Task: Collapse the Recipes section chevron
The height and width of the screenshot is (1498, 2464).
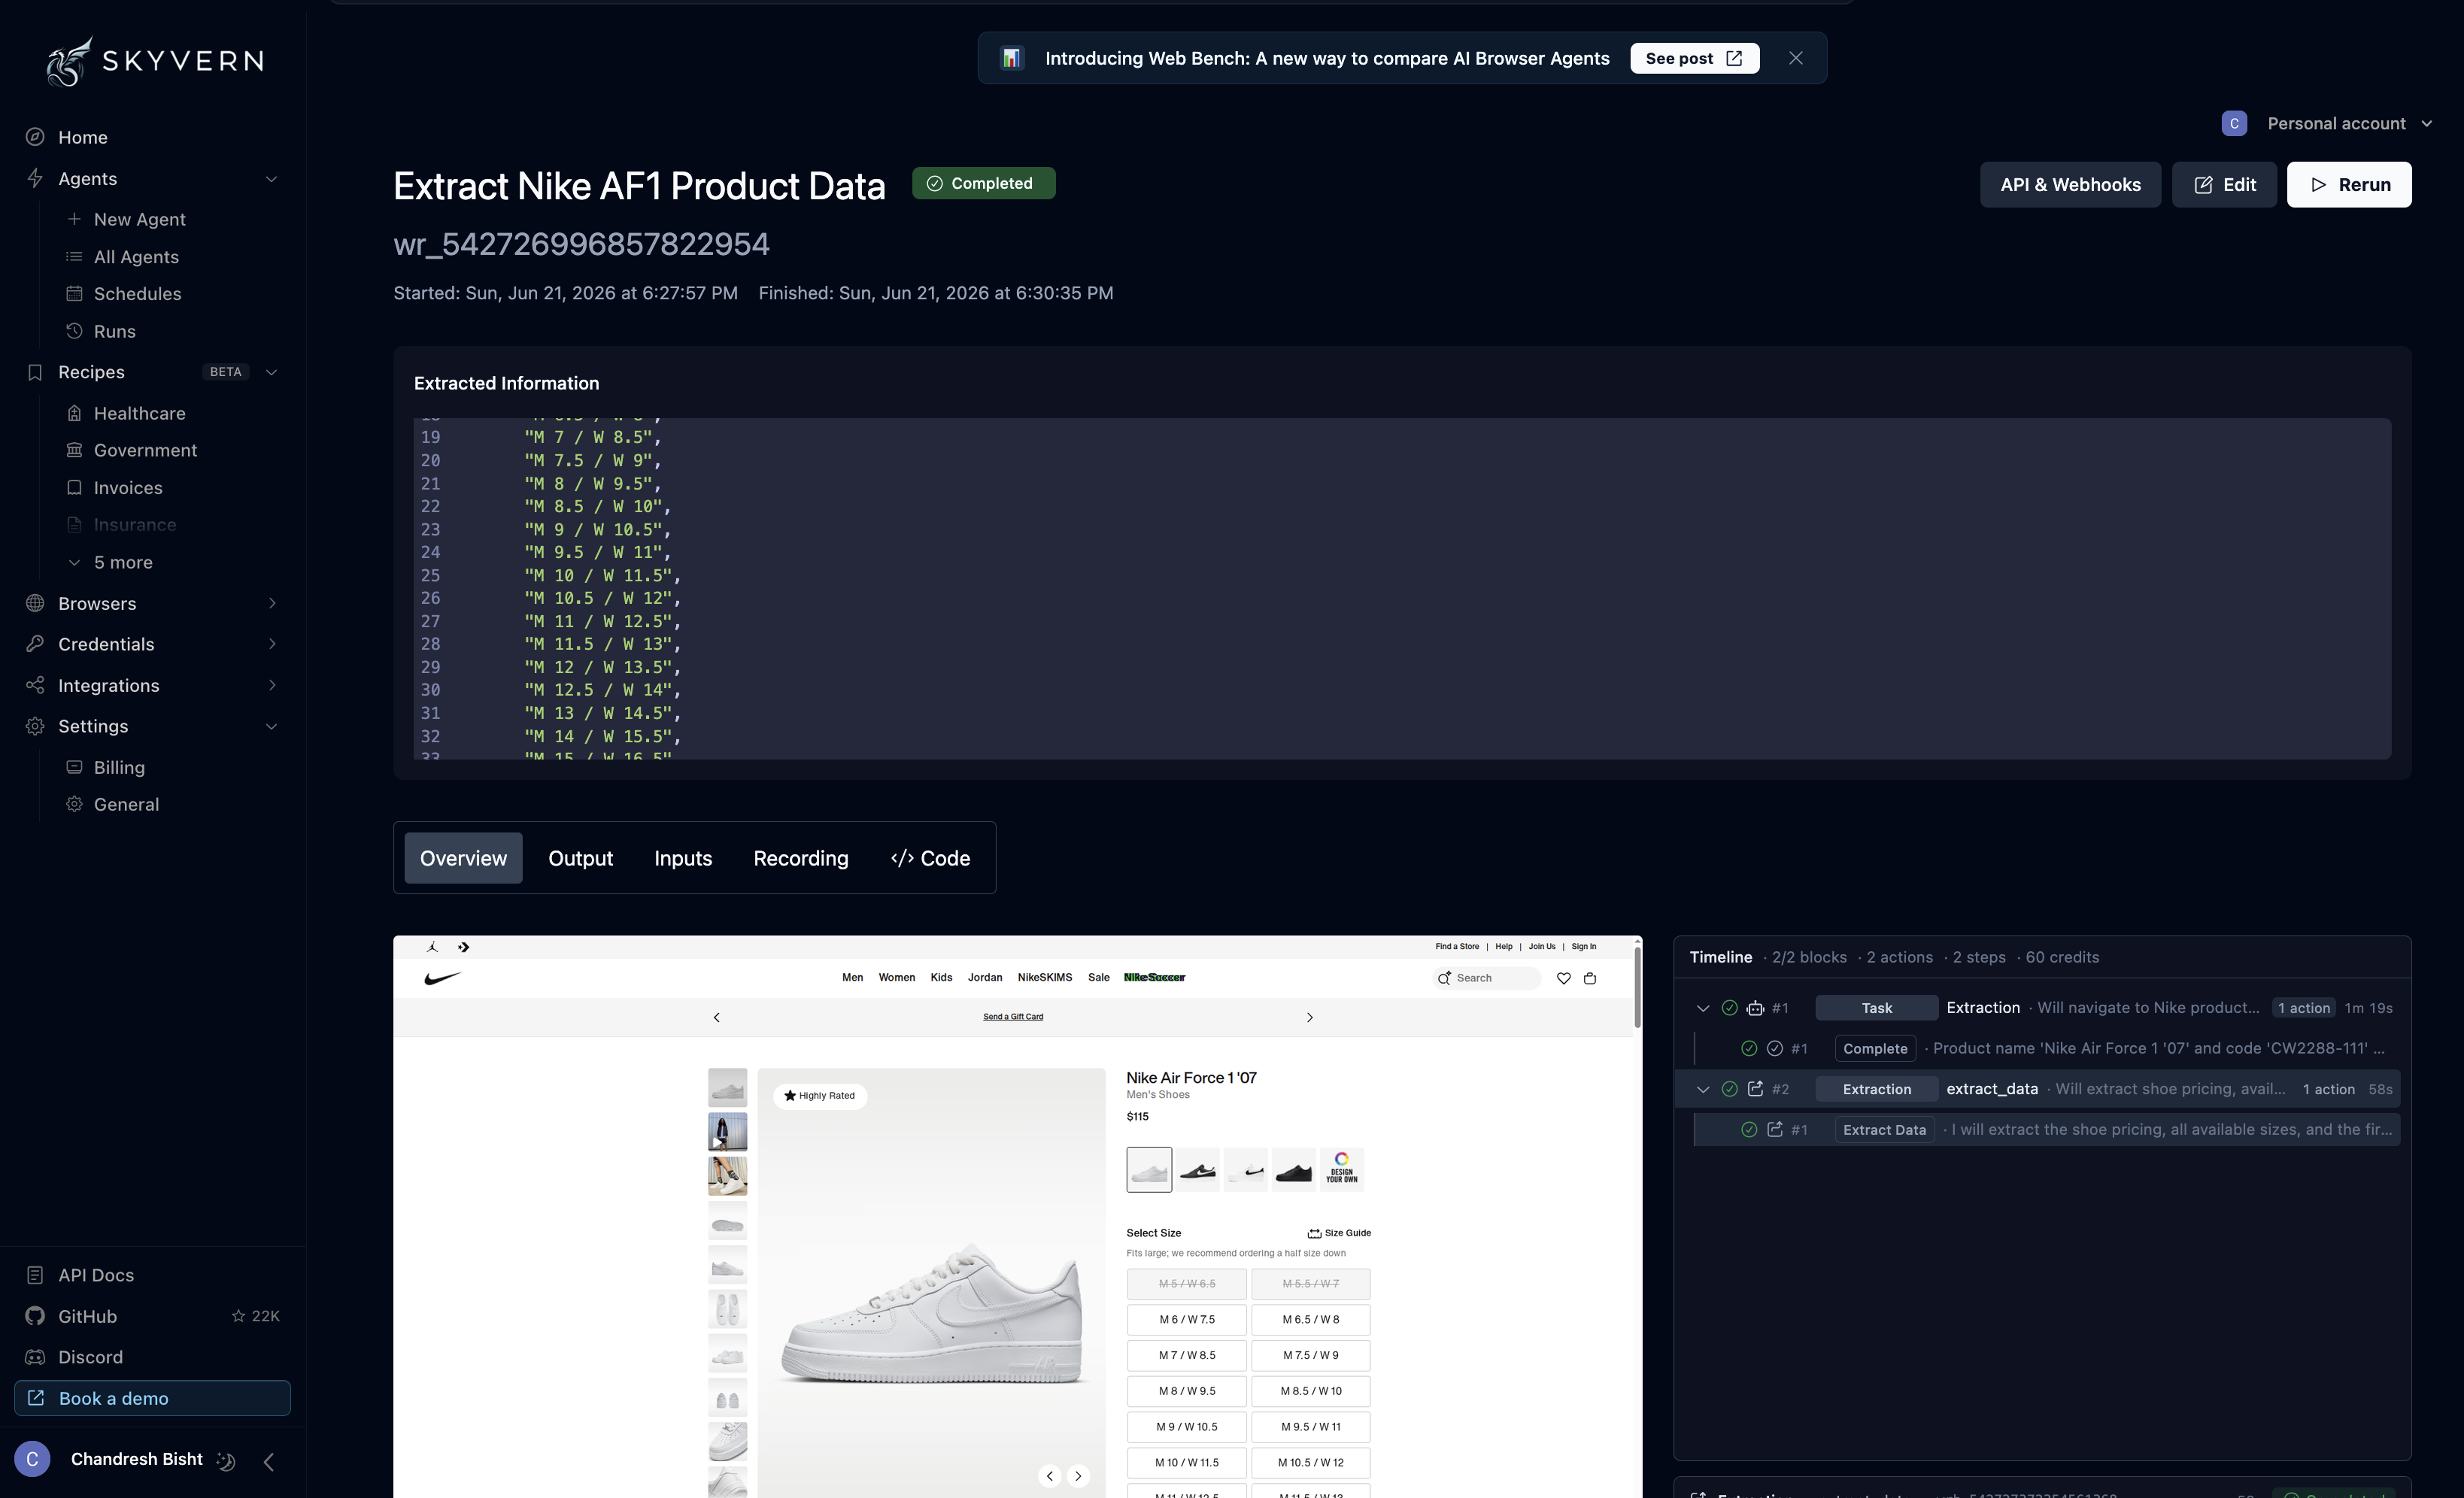Action: (271, 372)
